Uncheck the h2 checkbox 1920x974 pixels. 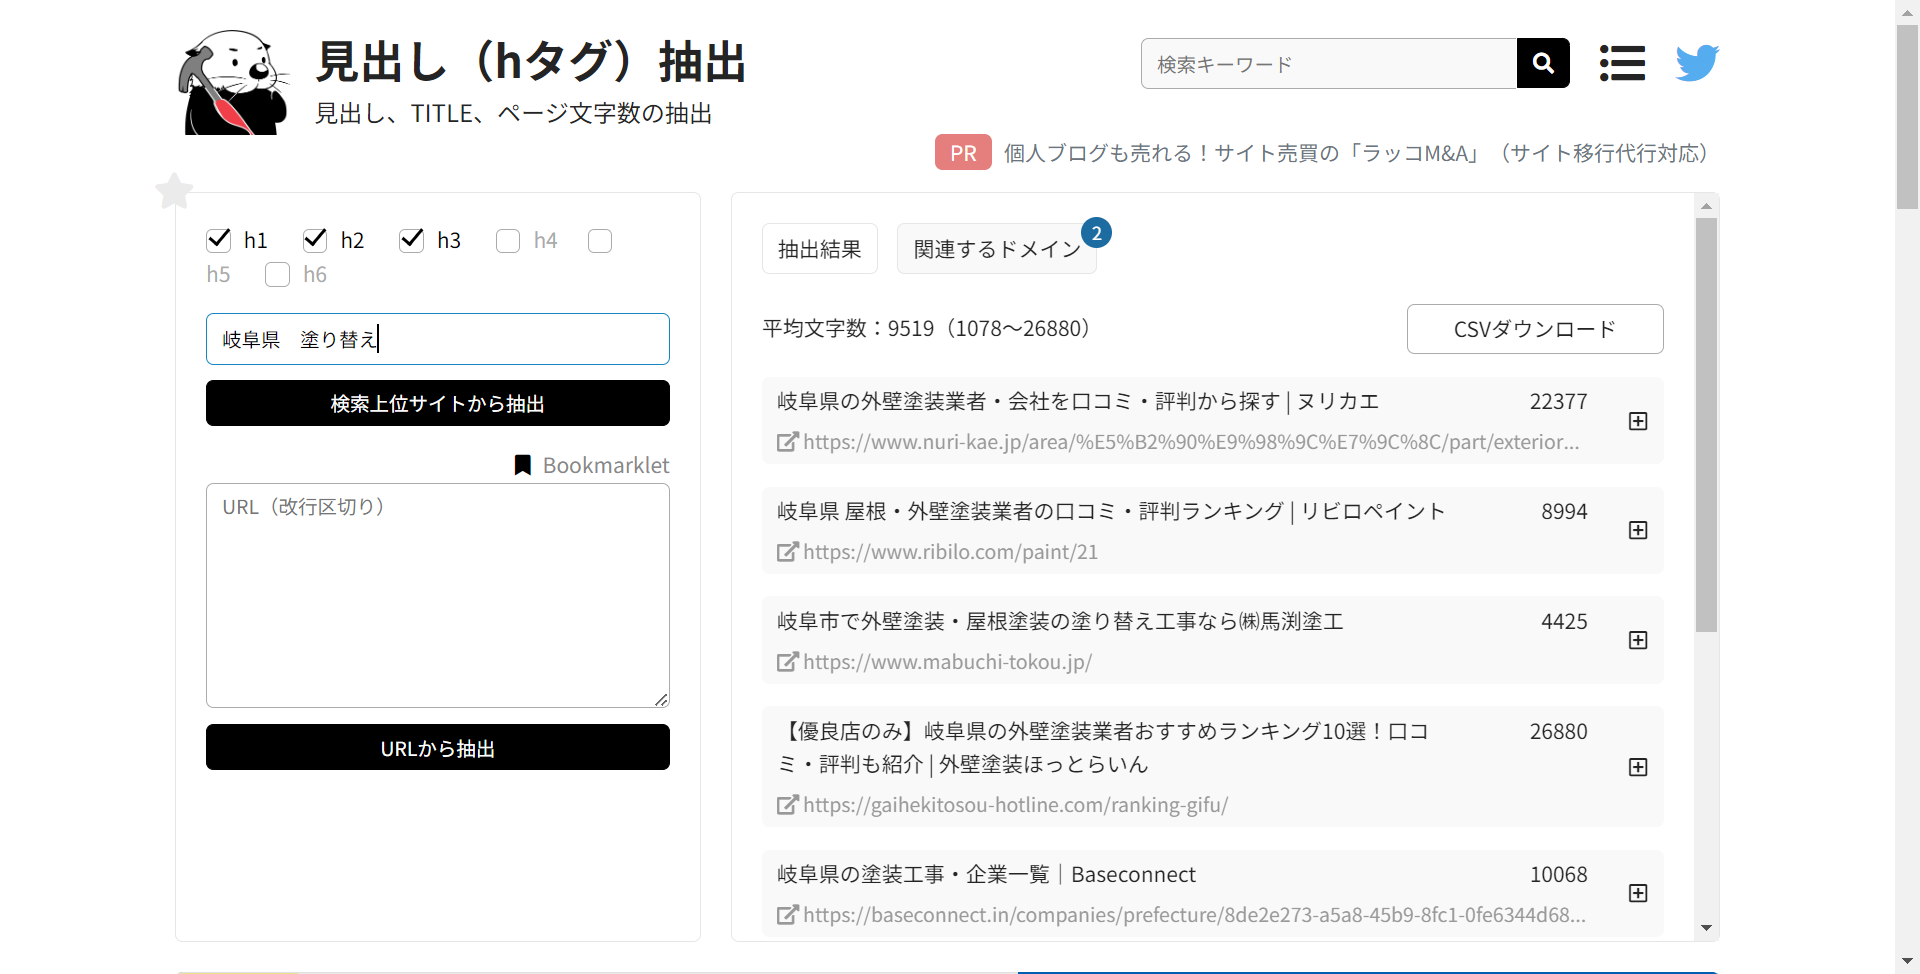tap(315, 240)
